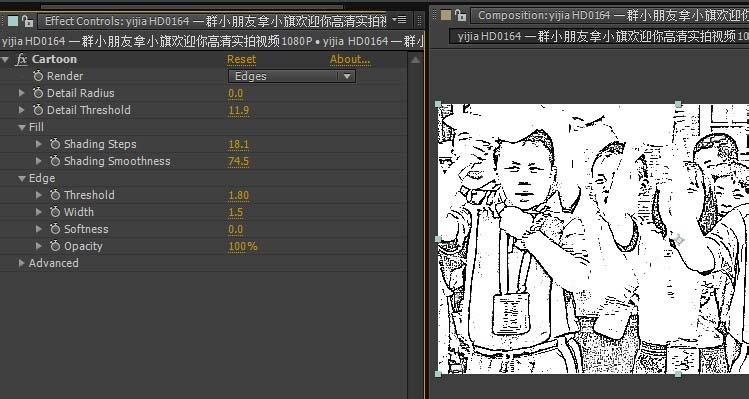Edit Edge Softness value 0.0

(235, 229)
